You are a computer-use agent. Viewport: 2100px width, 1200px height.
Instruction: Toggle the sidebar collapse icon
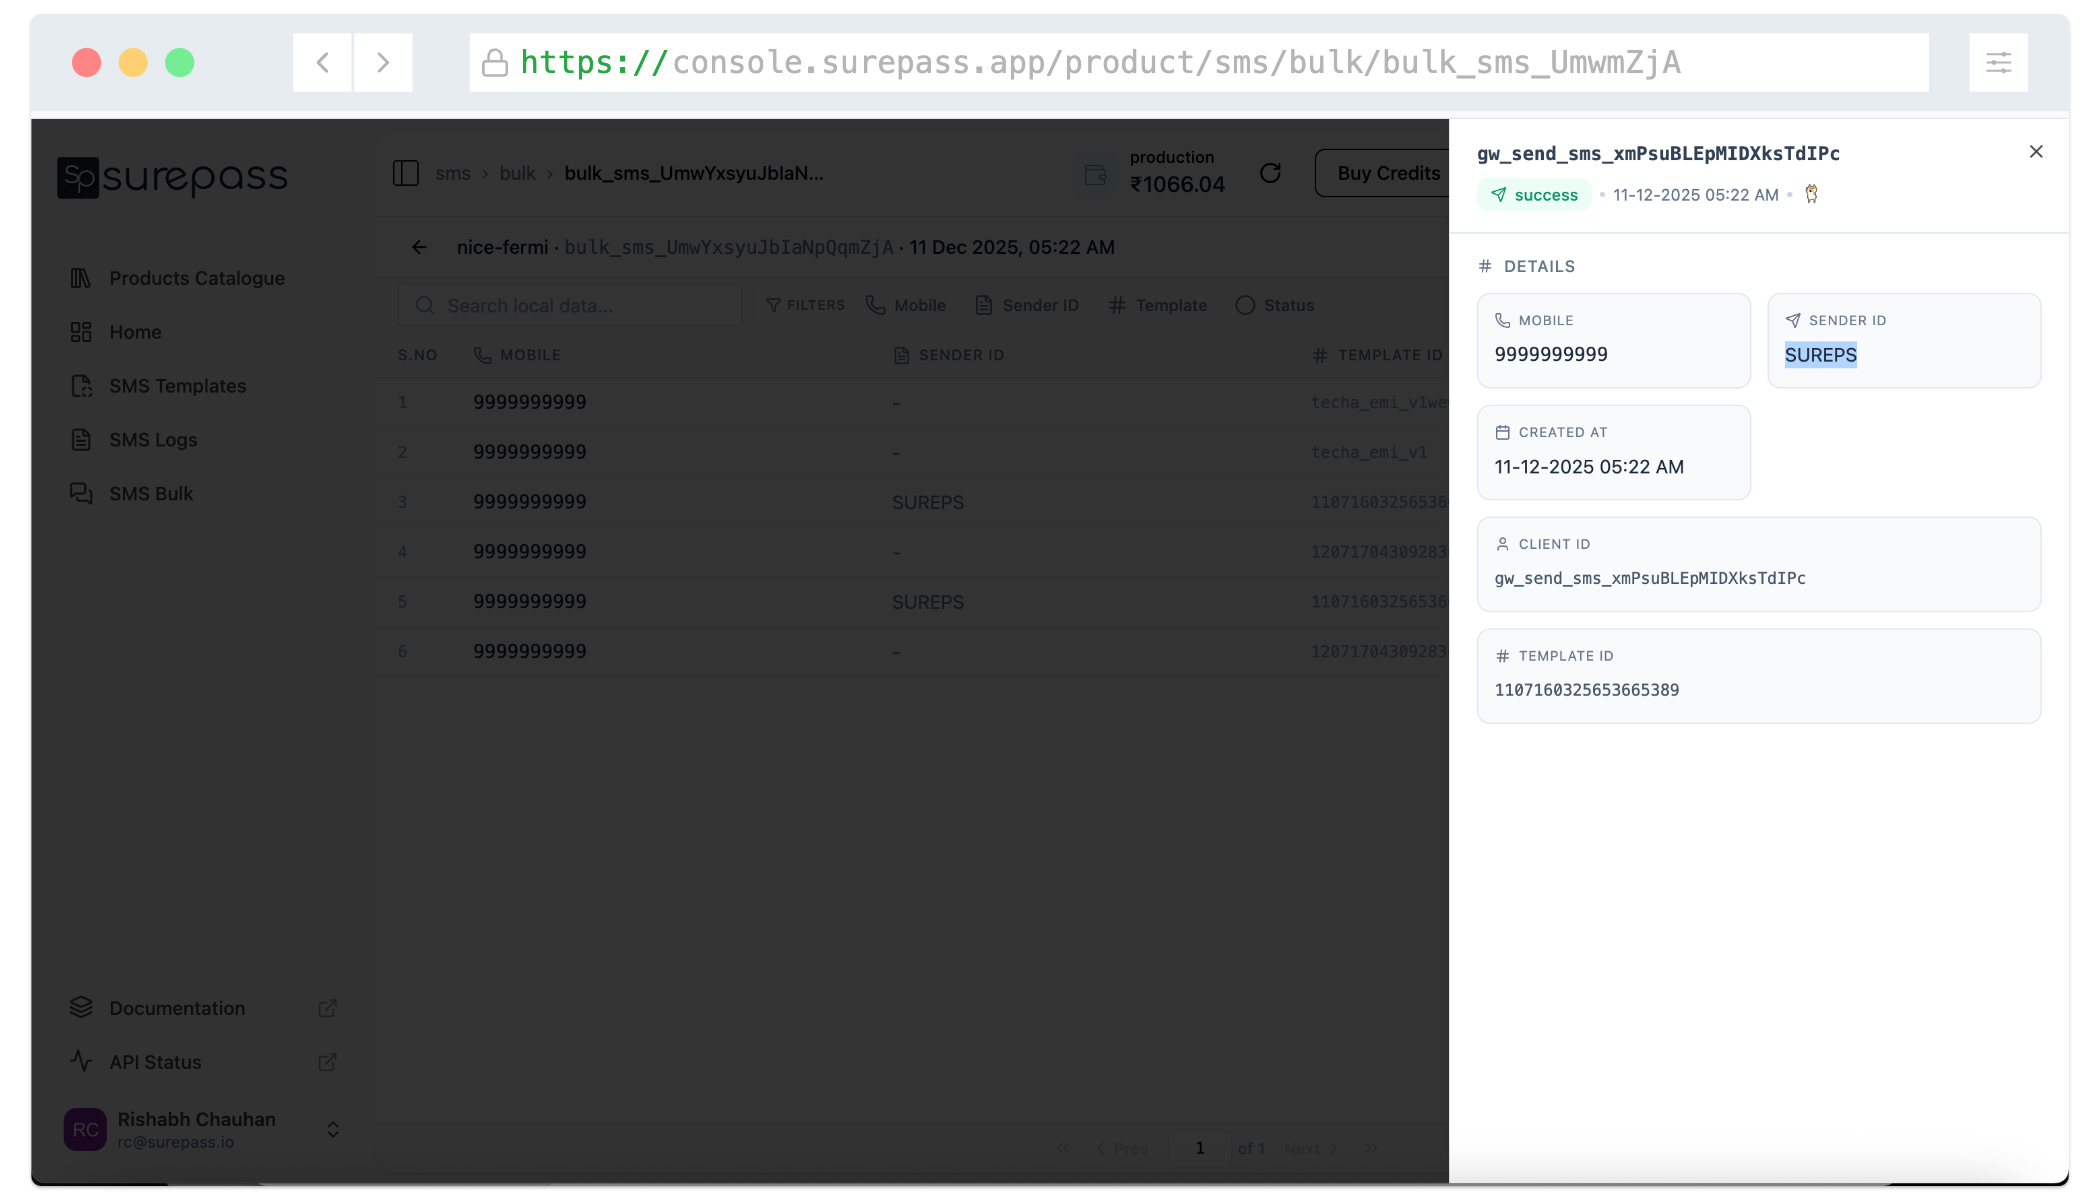[406, 173]
